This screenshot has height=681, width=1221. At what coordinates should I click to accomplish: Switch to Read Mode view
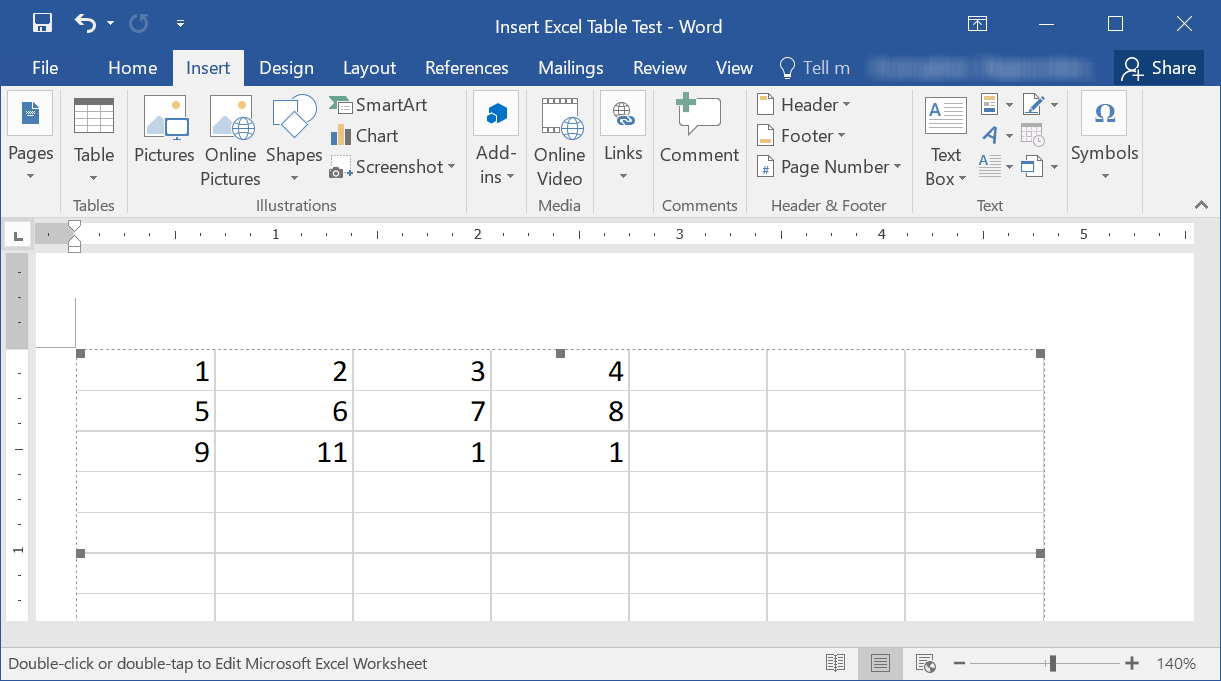[835, 662]
